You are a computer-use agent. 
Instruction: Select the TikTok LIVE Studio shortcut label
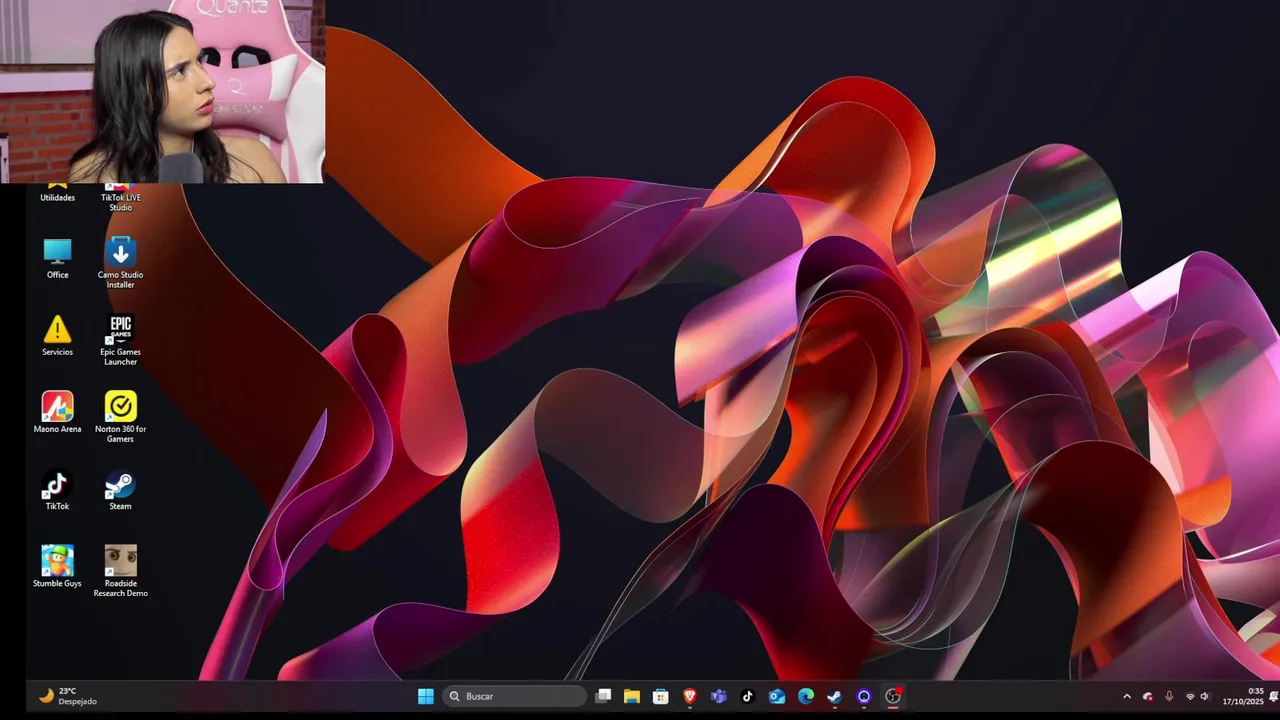(120, 202)
